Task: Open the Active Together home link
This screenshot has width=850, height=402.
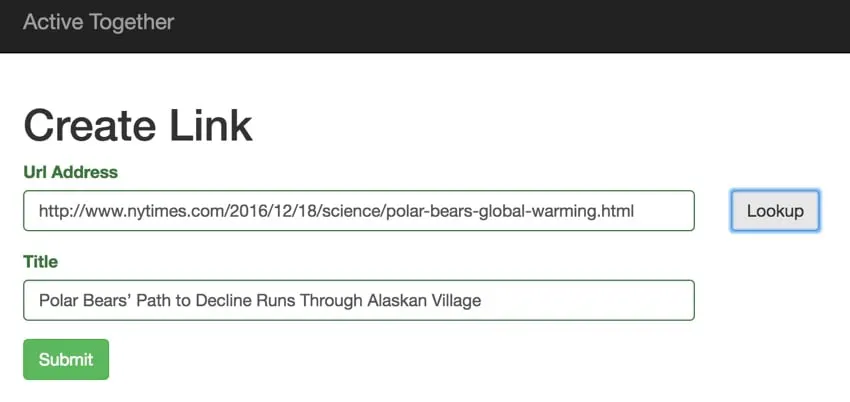Action: tap(98, 22)
